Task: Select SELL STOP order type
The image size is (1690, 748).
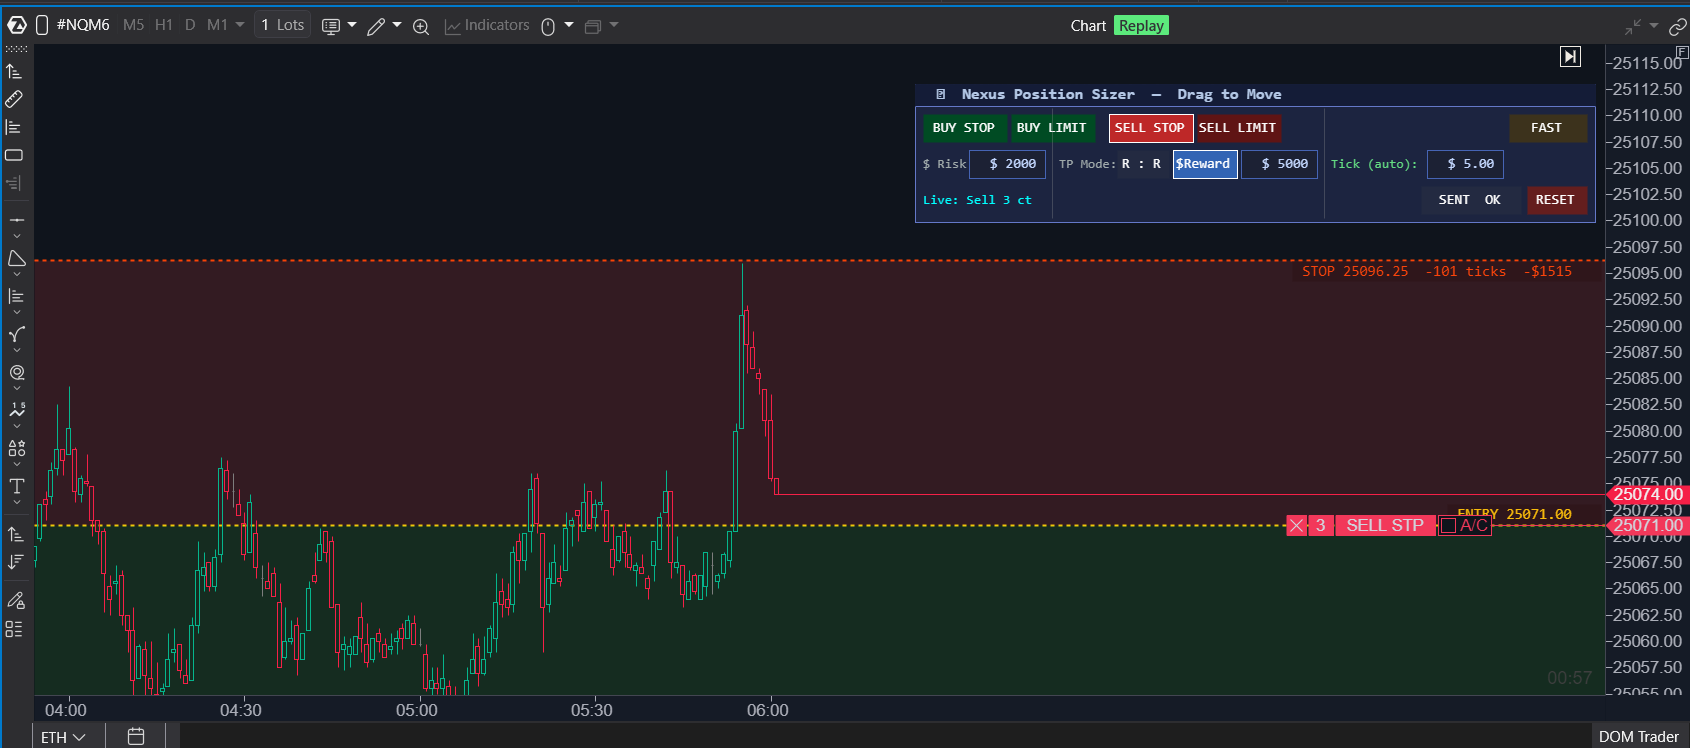Action: 1150,128
